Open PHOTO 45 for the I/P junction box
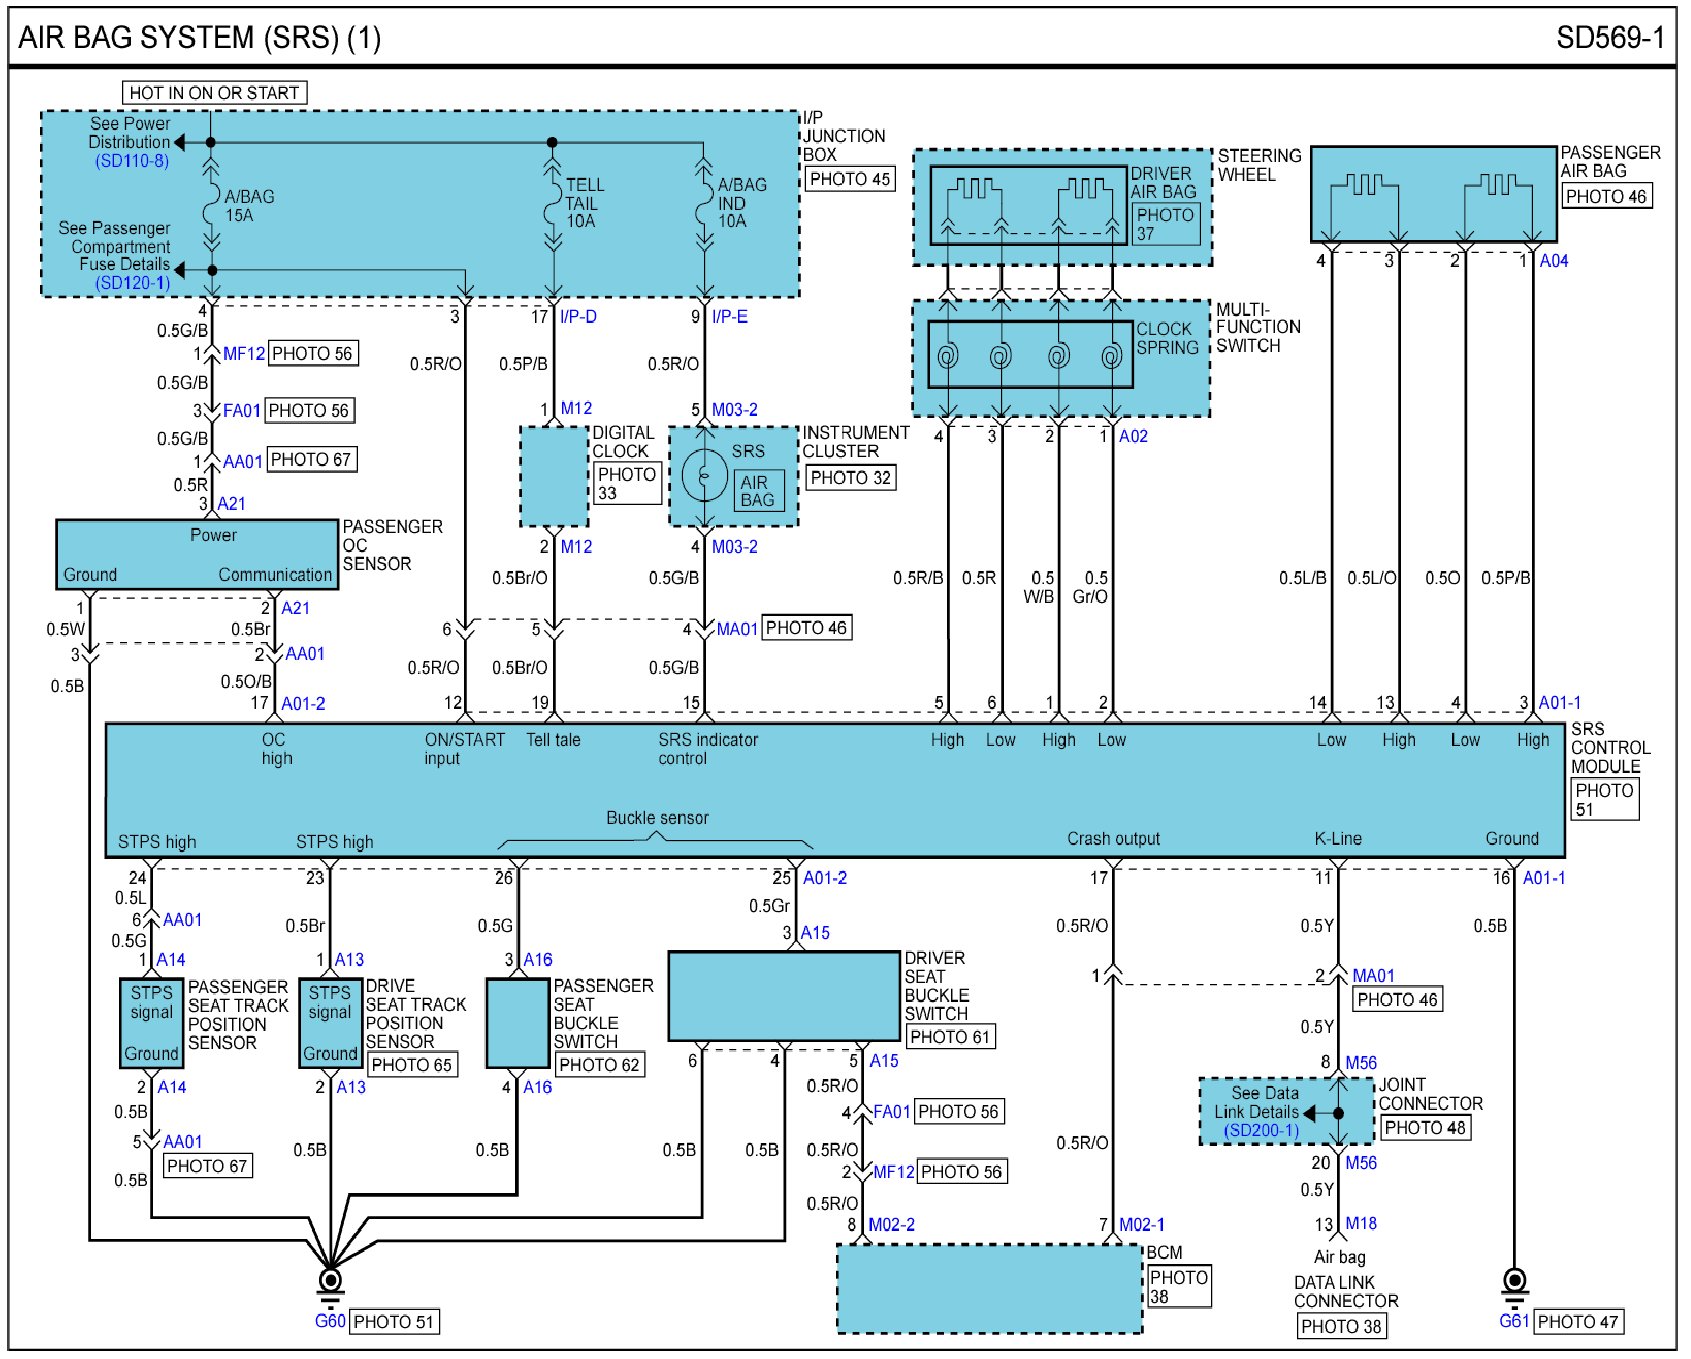The image size is (1691, 1359). coord(849,179)
